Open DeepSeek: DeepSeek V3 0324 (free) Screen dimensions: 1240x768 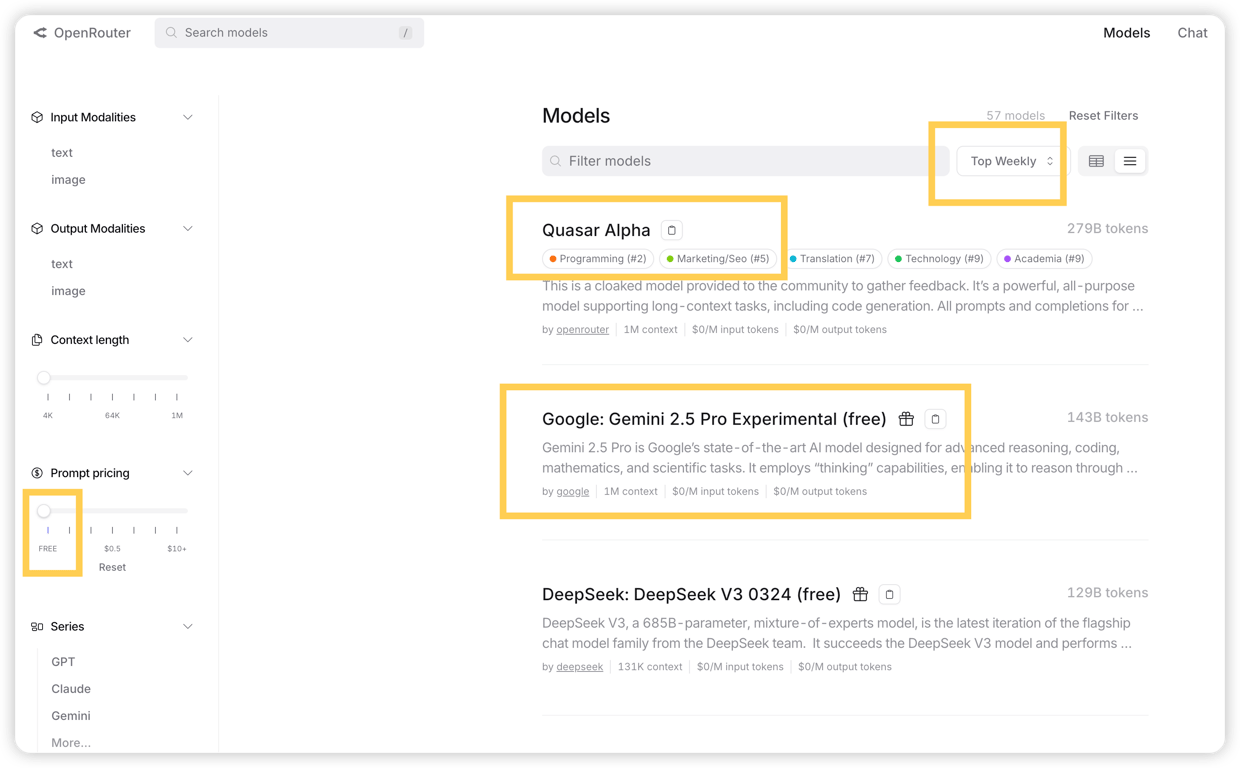[691, 594]
